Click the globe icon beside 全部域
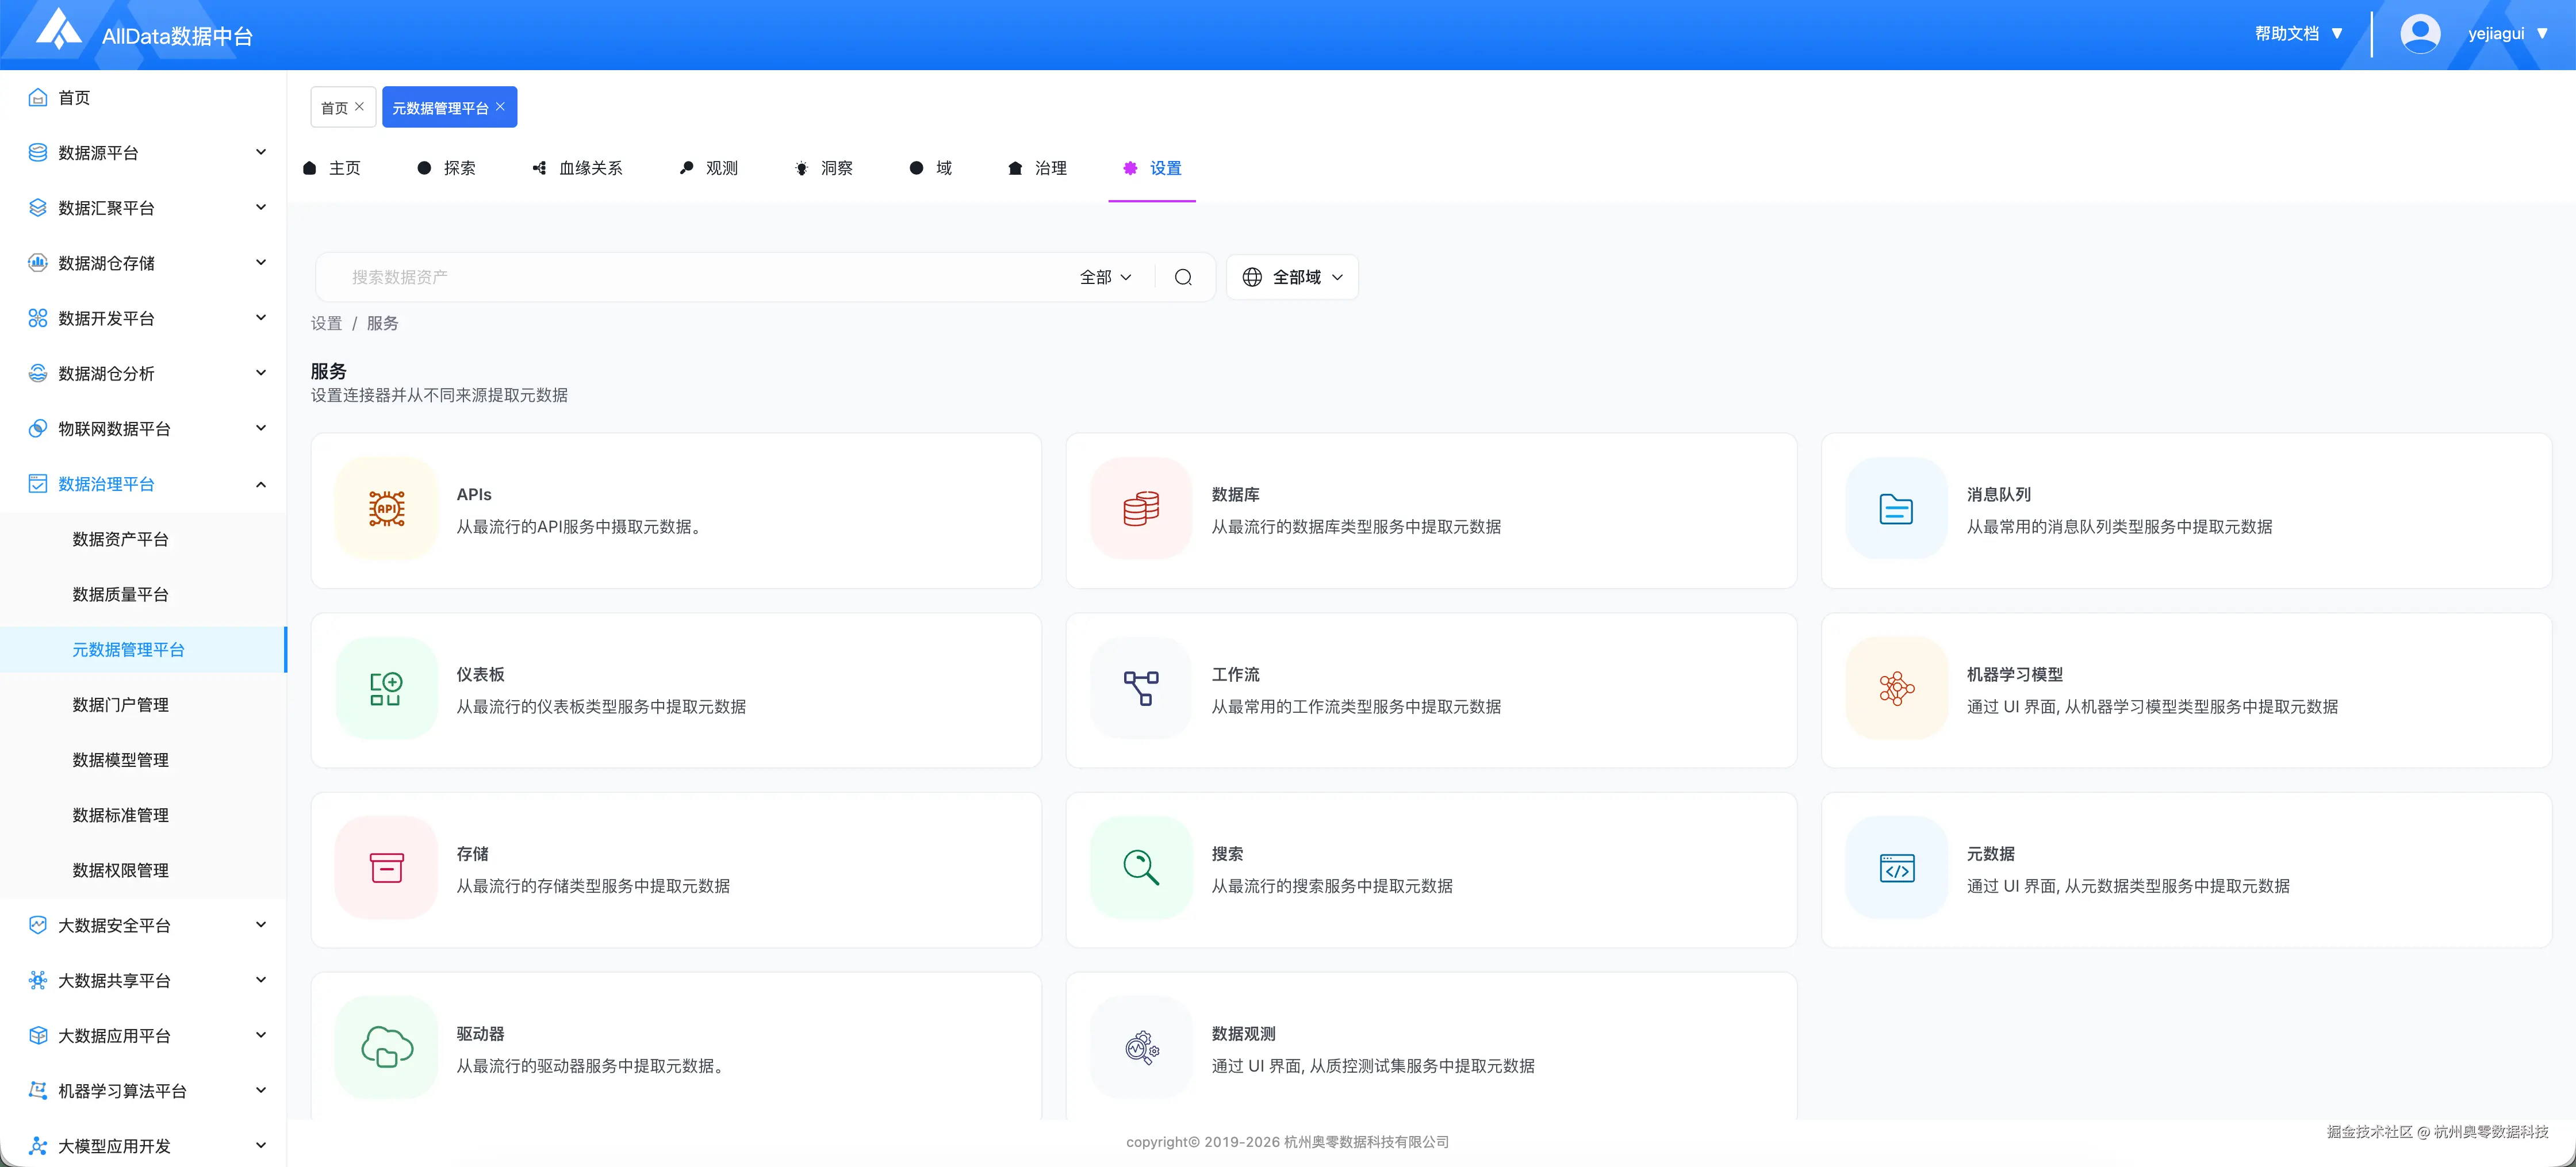The width and height of the screenshot is (2576, 1167). coord(1252,277)
